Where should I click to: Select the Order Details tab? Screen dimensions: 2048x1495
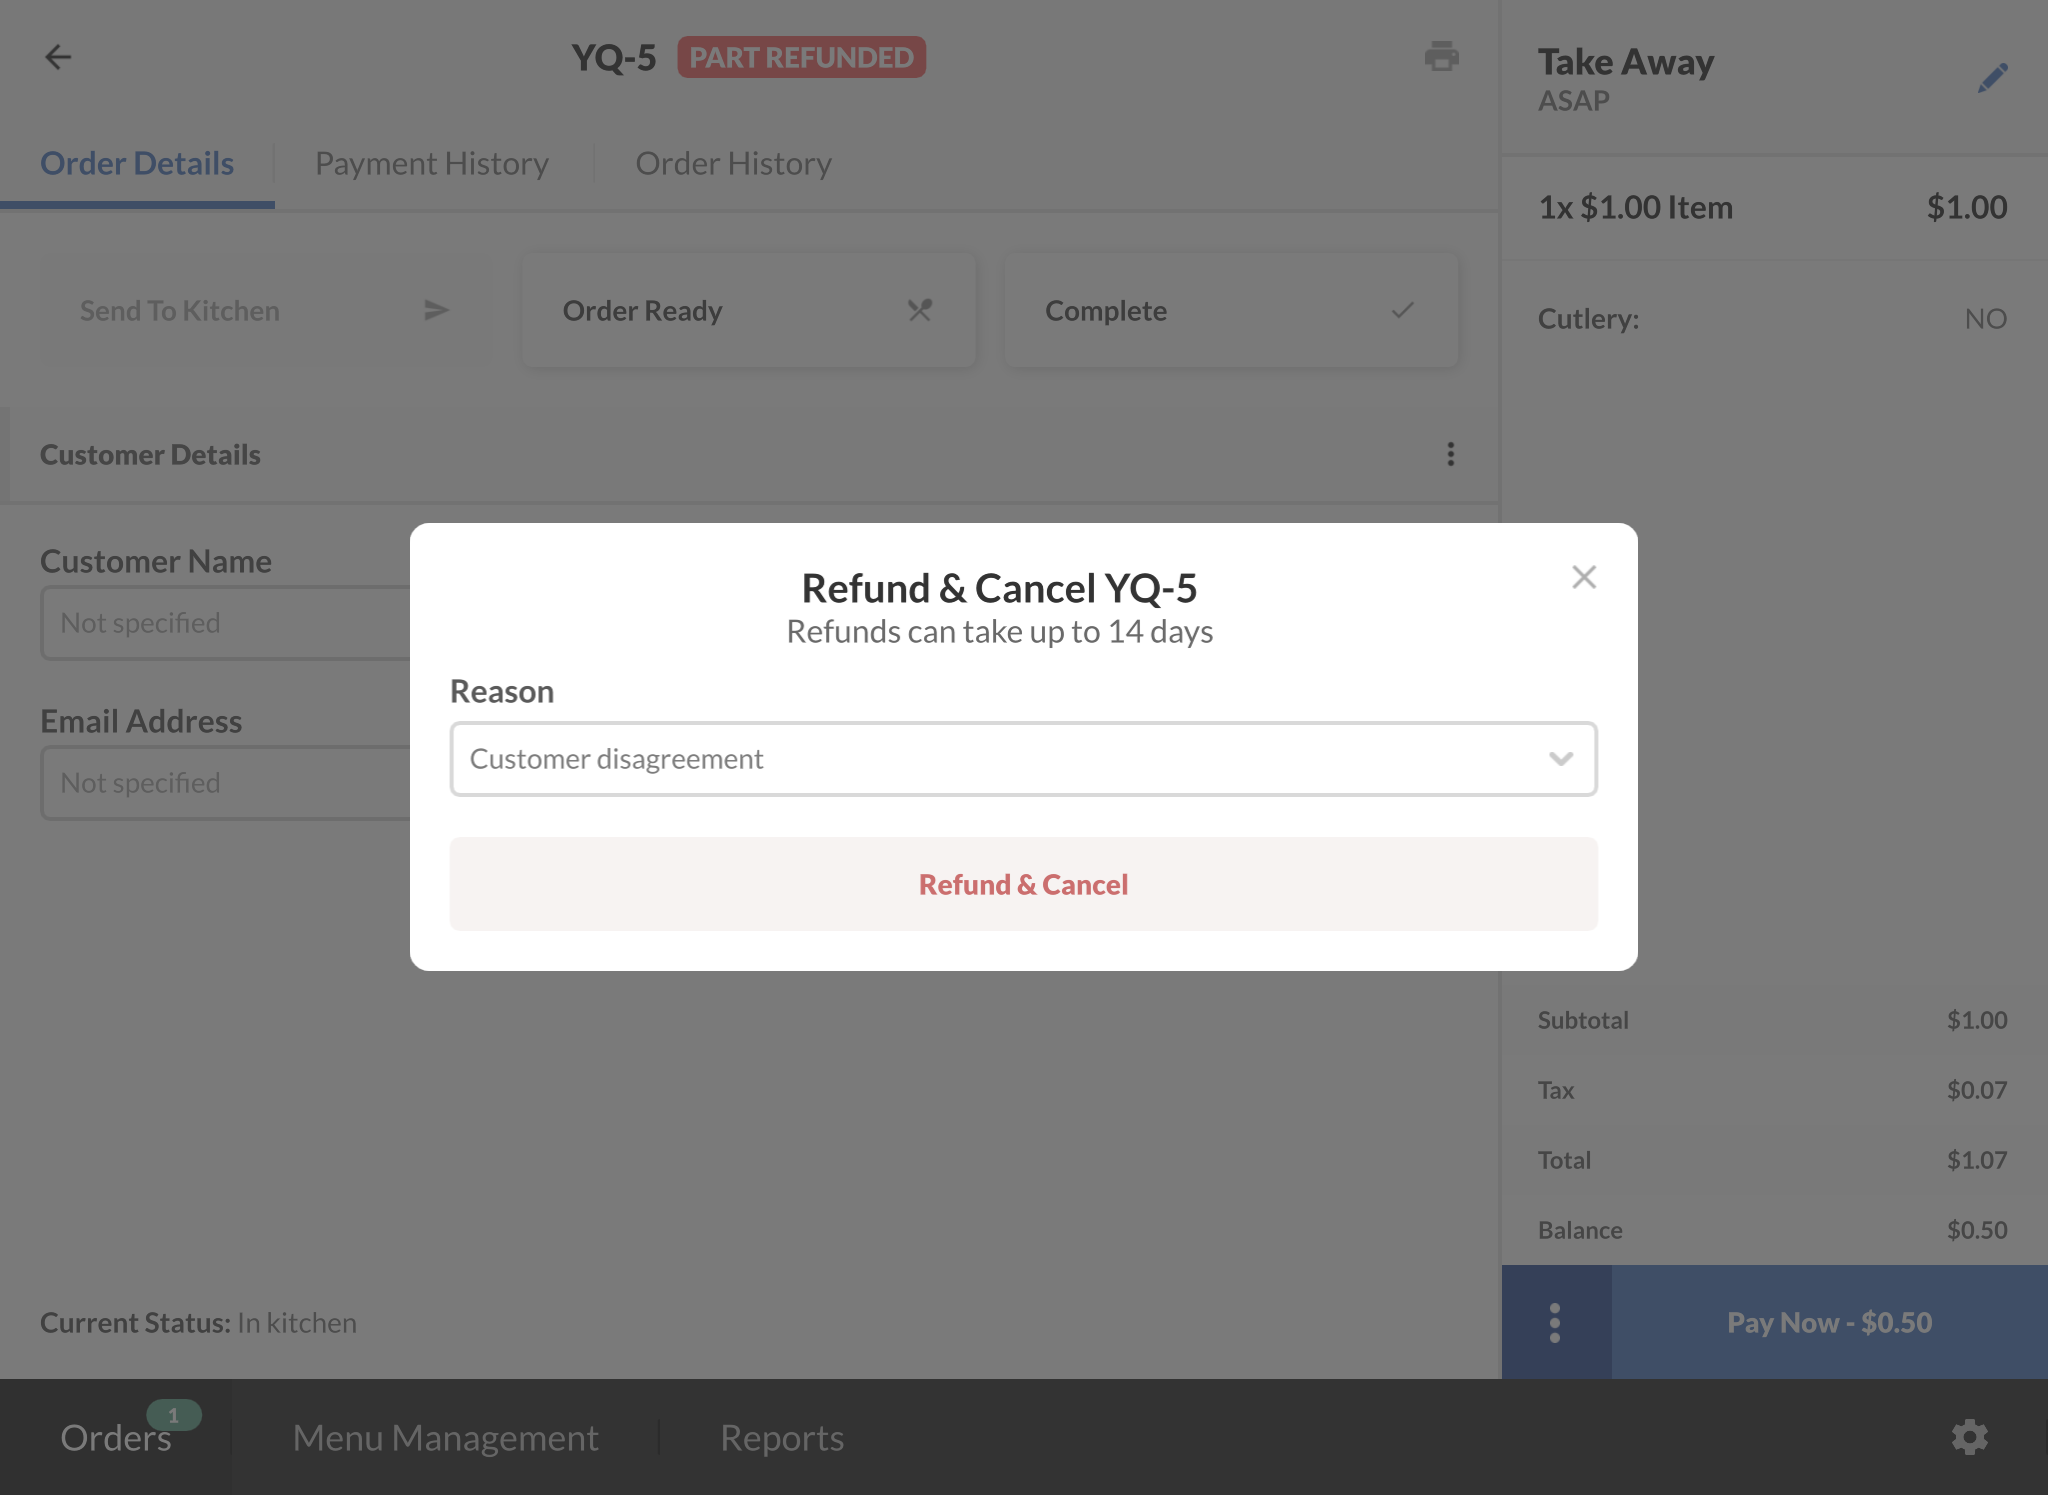137,164
